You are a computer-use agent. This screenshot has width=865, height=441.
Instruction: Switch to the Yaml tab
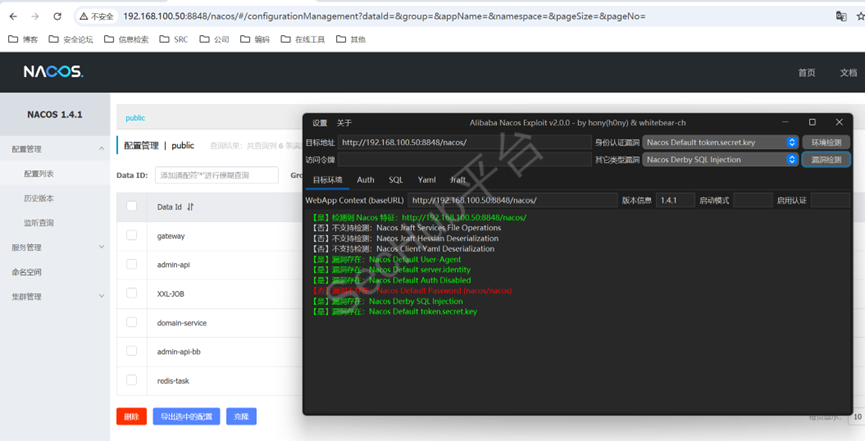pos(426,180)
